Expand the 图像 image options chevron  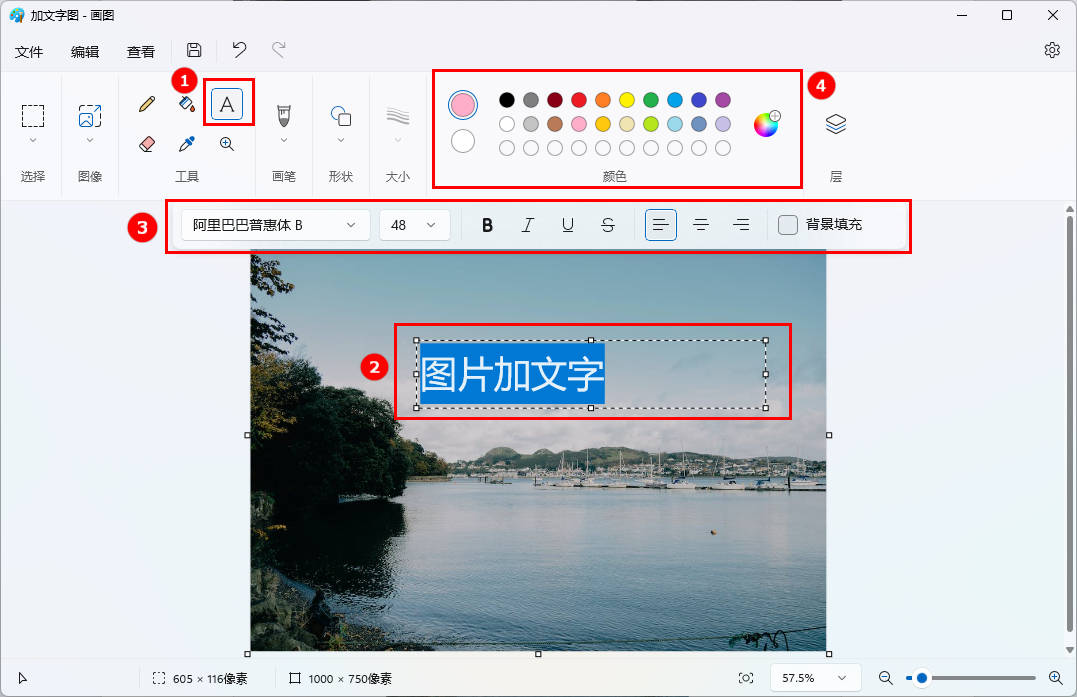[90, 141]
